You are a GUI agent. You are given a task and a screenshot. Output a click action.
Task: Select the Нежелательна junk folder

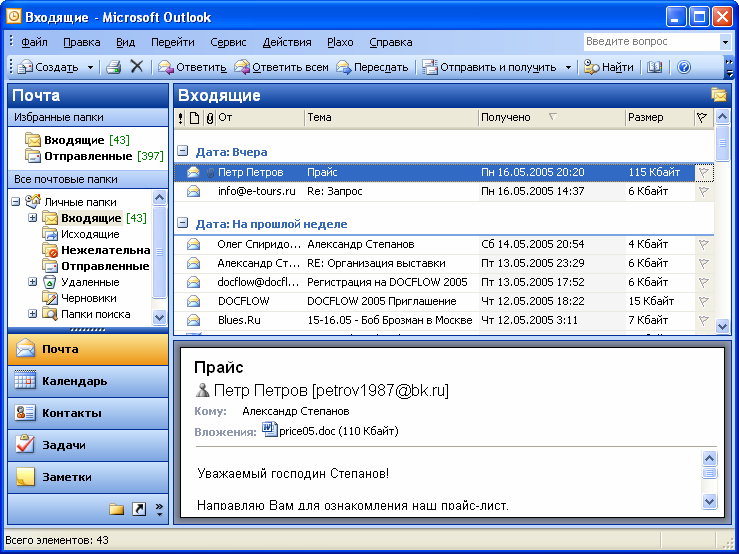96,250
